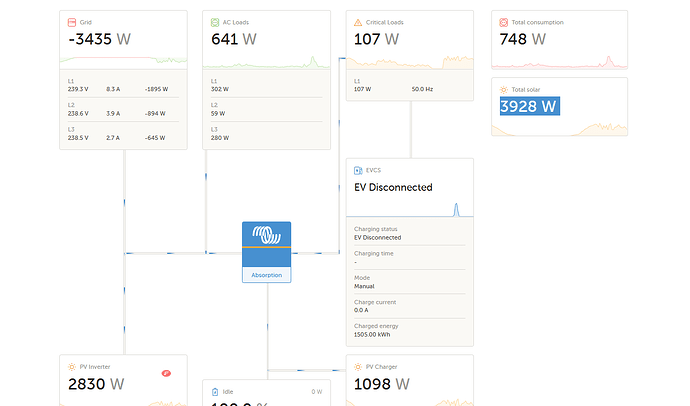This screenshot has height=406, width=690.
Task: Click AC Loads L1 value 302 W
Action: 220,89
